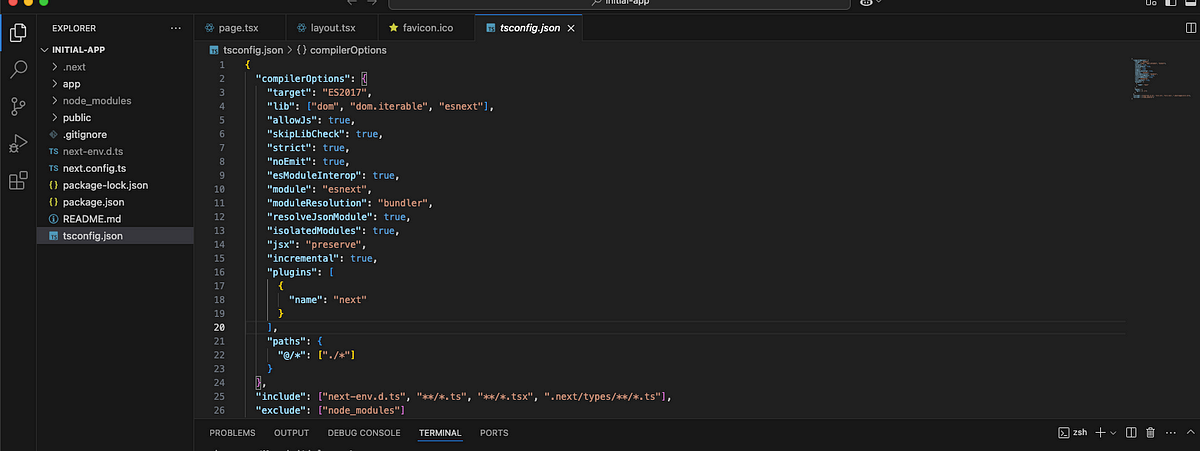
Task: Click the "strict": true line
Action: tap(308, 147)
